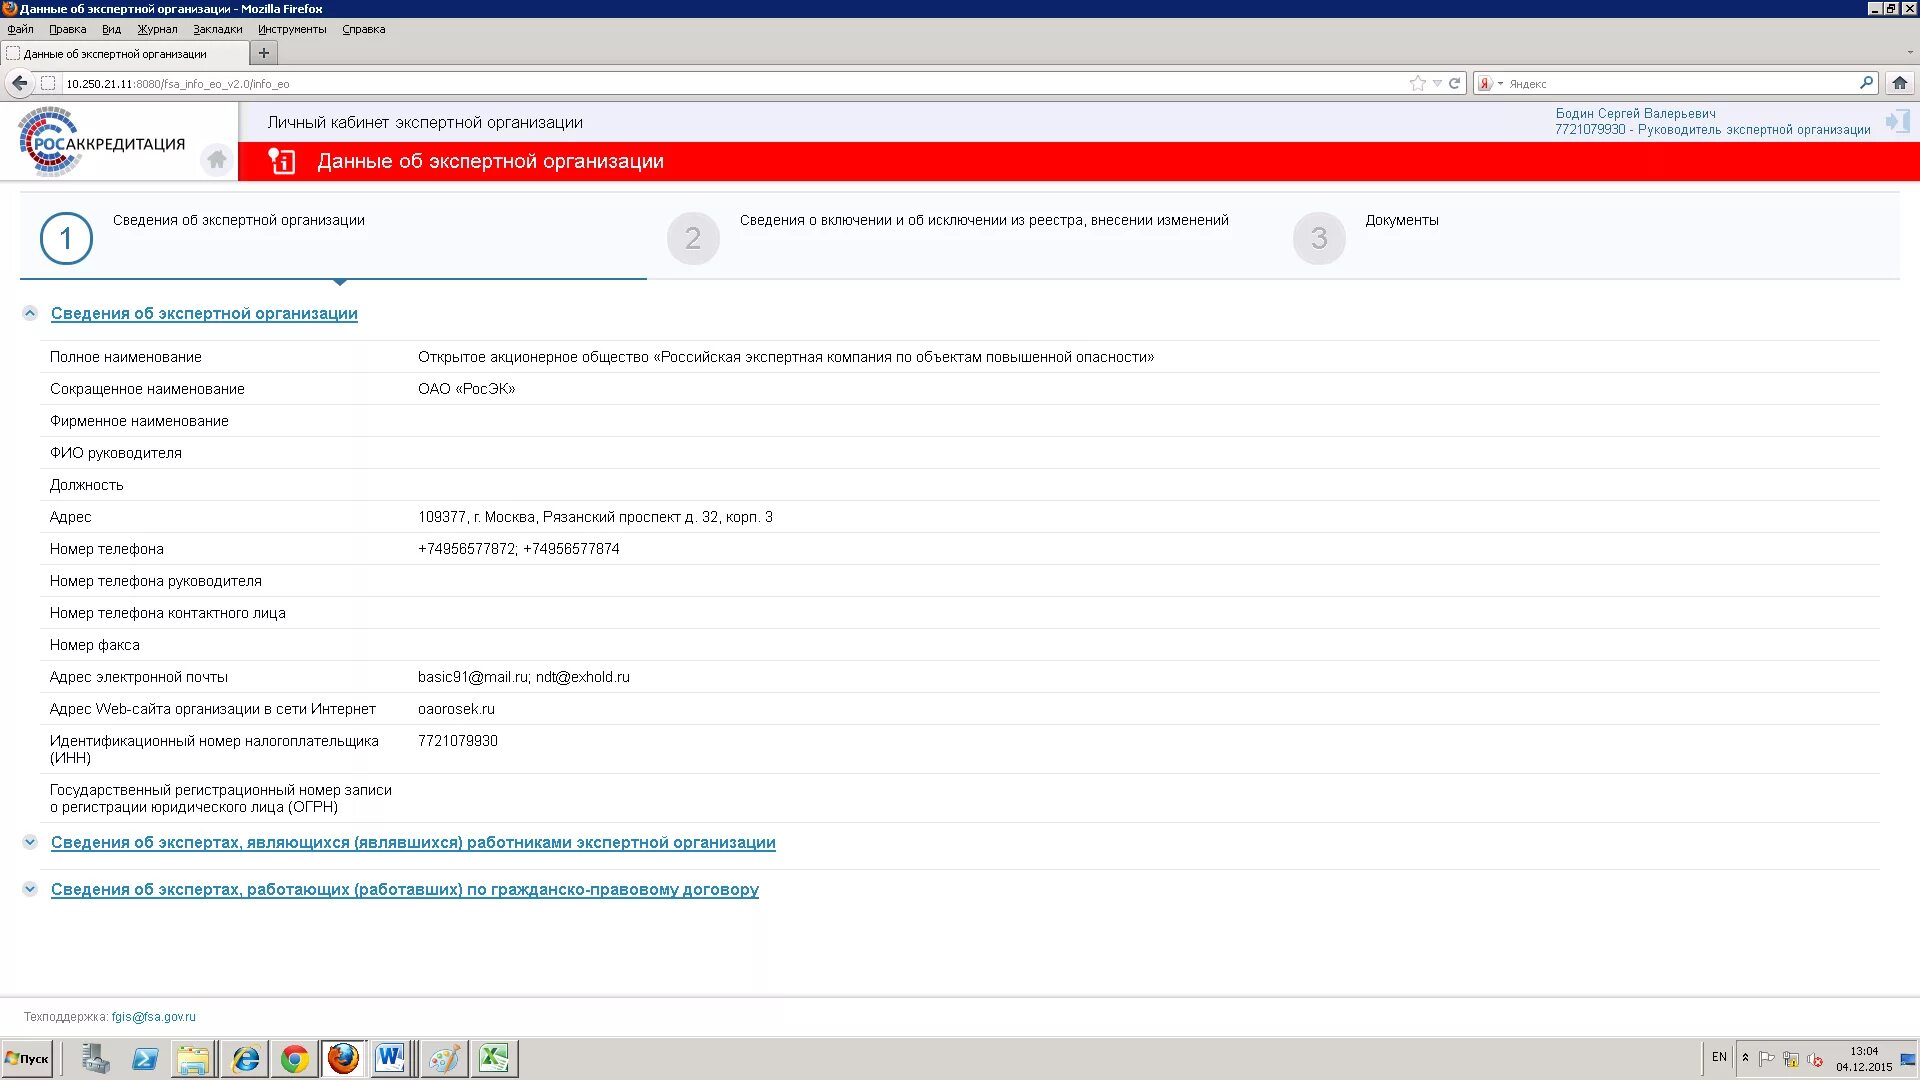The width and height of the screenshot is (1920, 1080).
Task: Click the Action Center flag tray icon
Action: (1767, 1058)
